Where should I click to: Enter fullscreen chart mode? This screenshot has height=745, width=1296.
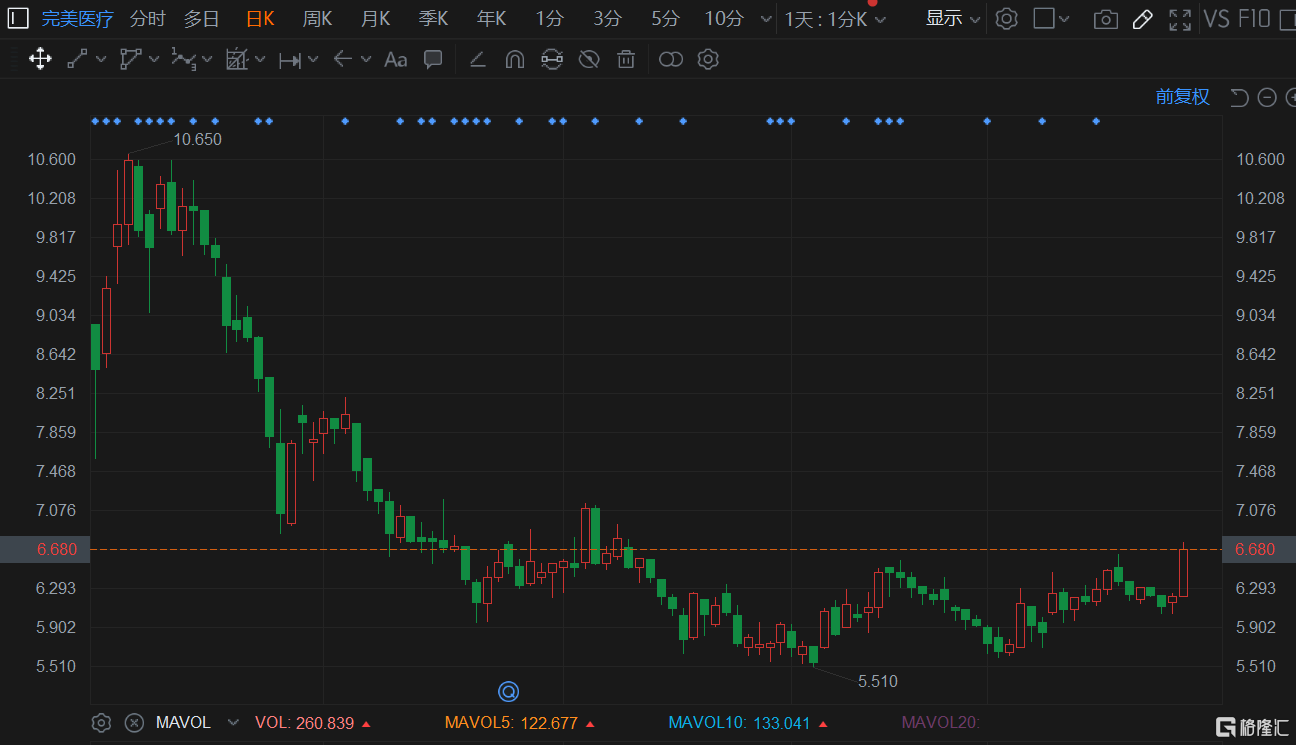[x=1180, y=18]
